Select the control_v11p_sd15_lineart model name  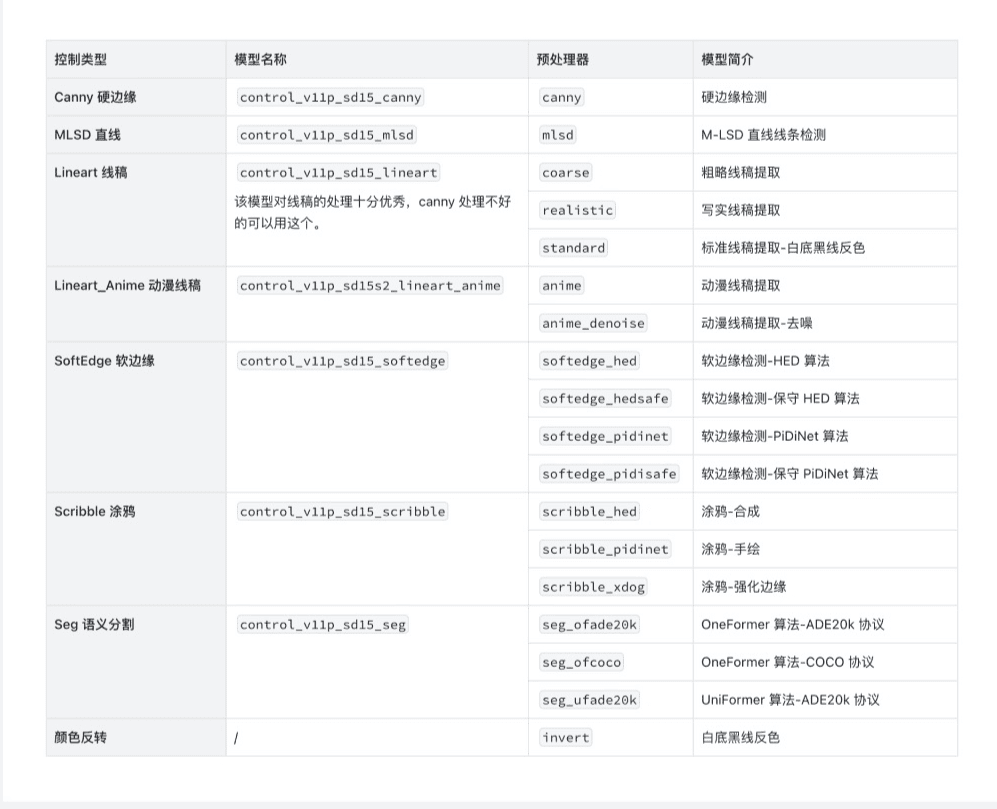(338, 172)
